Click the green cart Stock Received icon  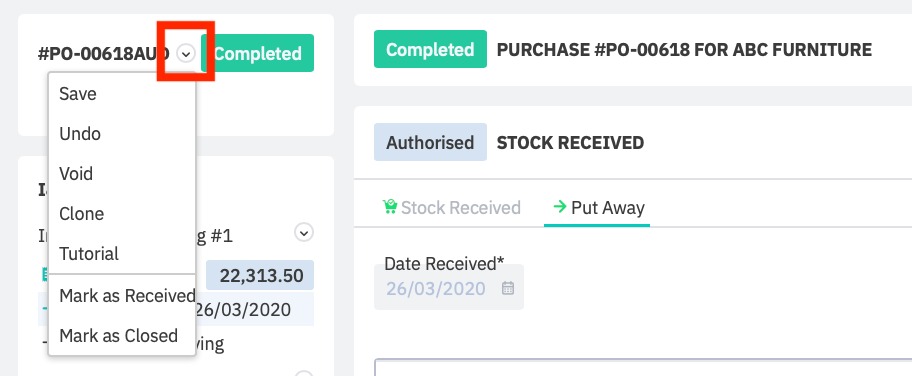point(389,207)
